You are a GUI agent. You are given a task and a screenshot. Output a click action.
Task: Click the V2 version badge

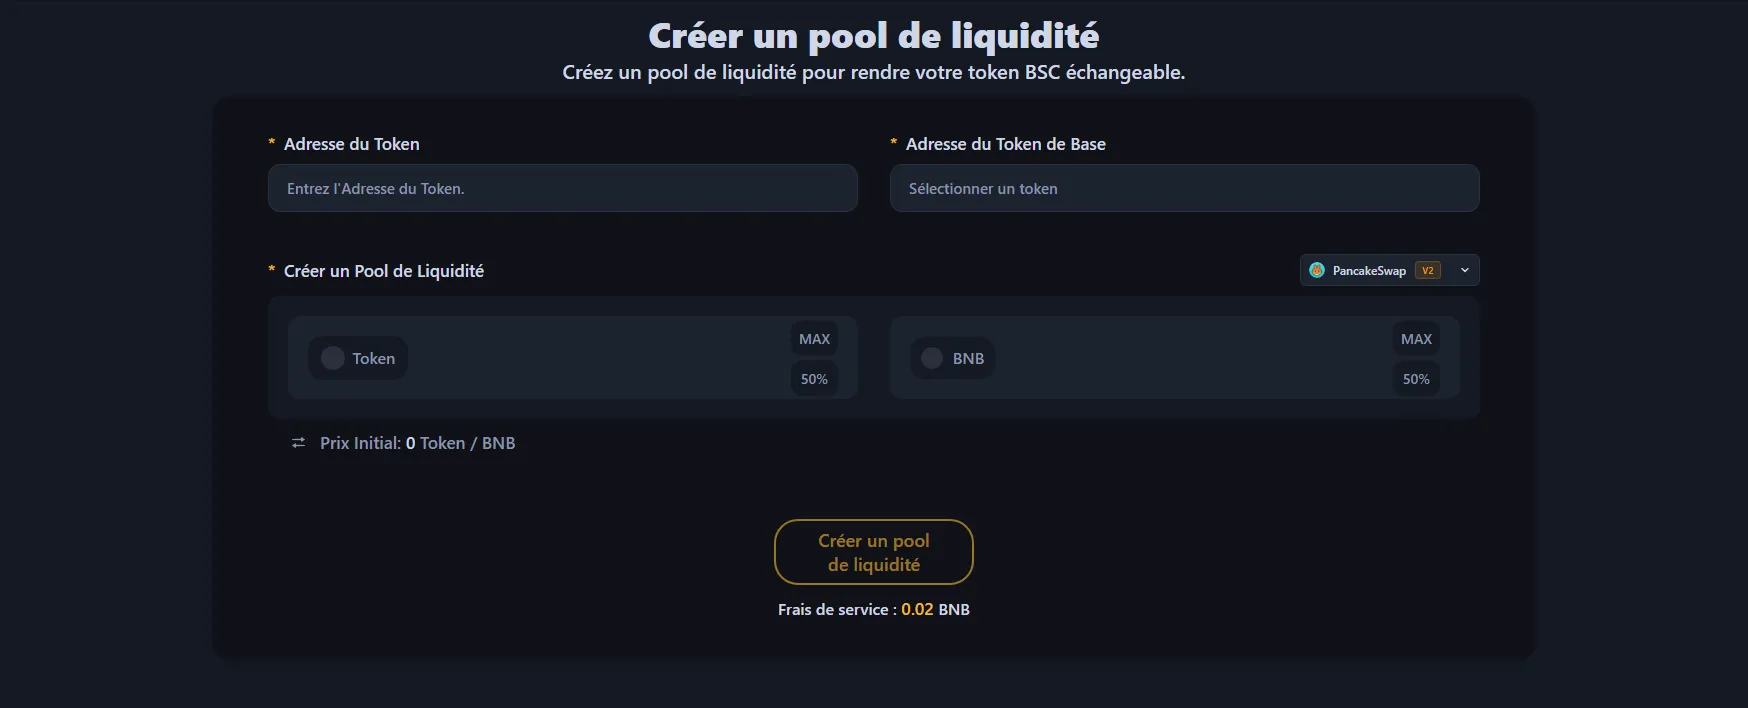(x=1427, y=270)
